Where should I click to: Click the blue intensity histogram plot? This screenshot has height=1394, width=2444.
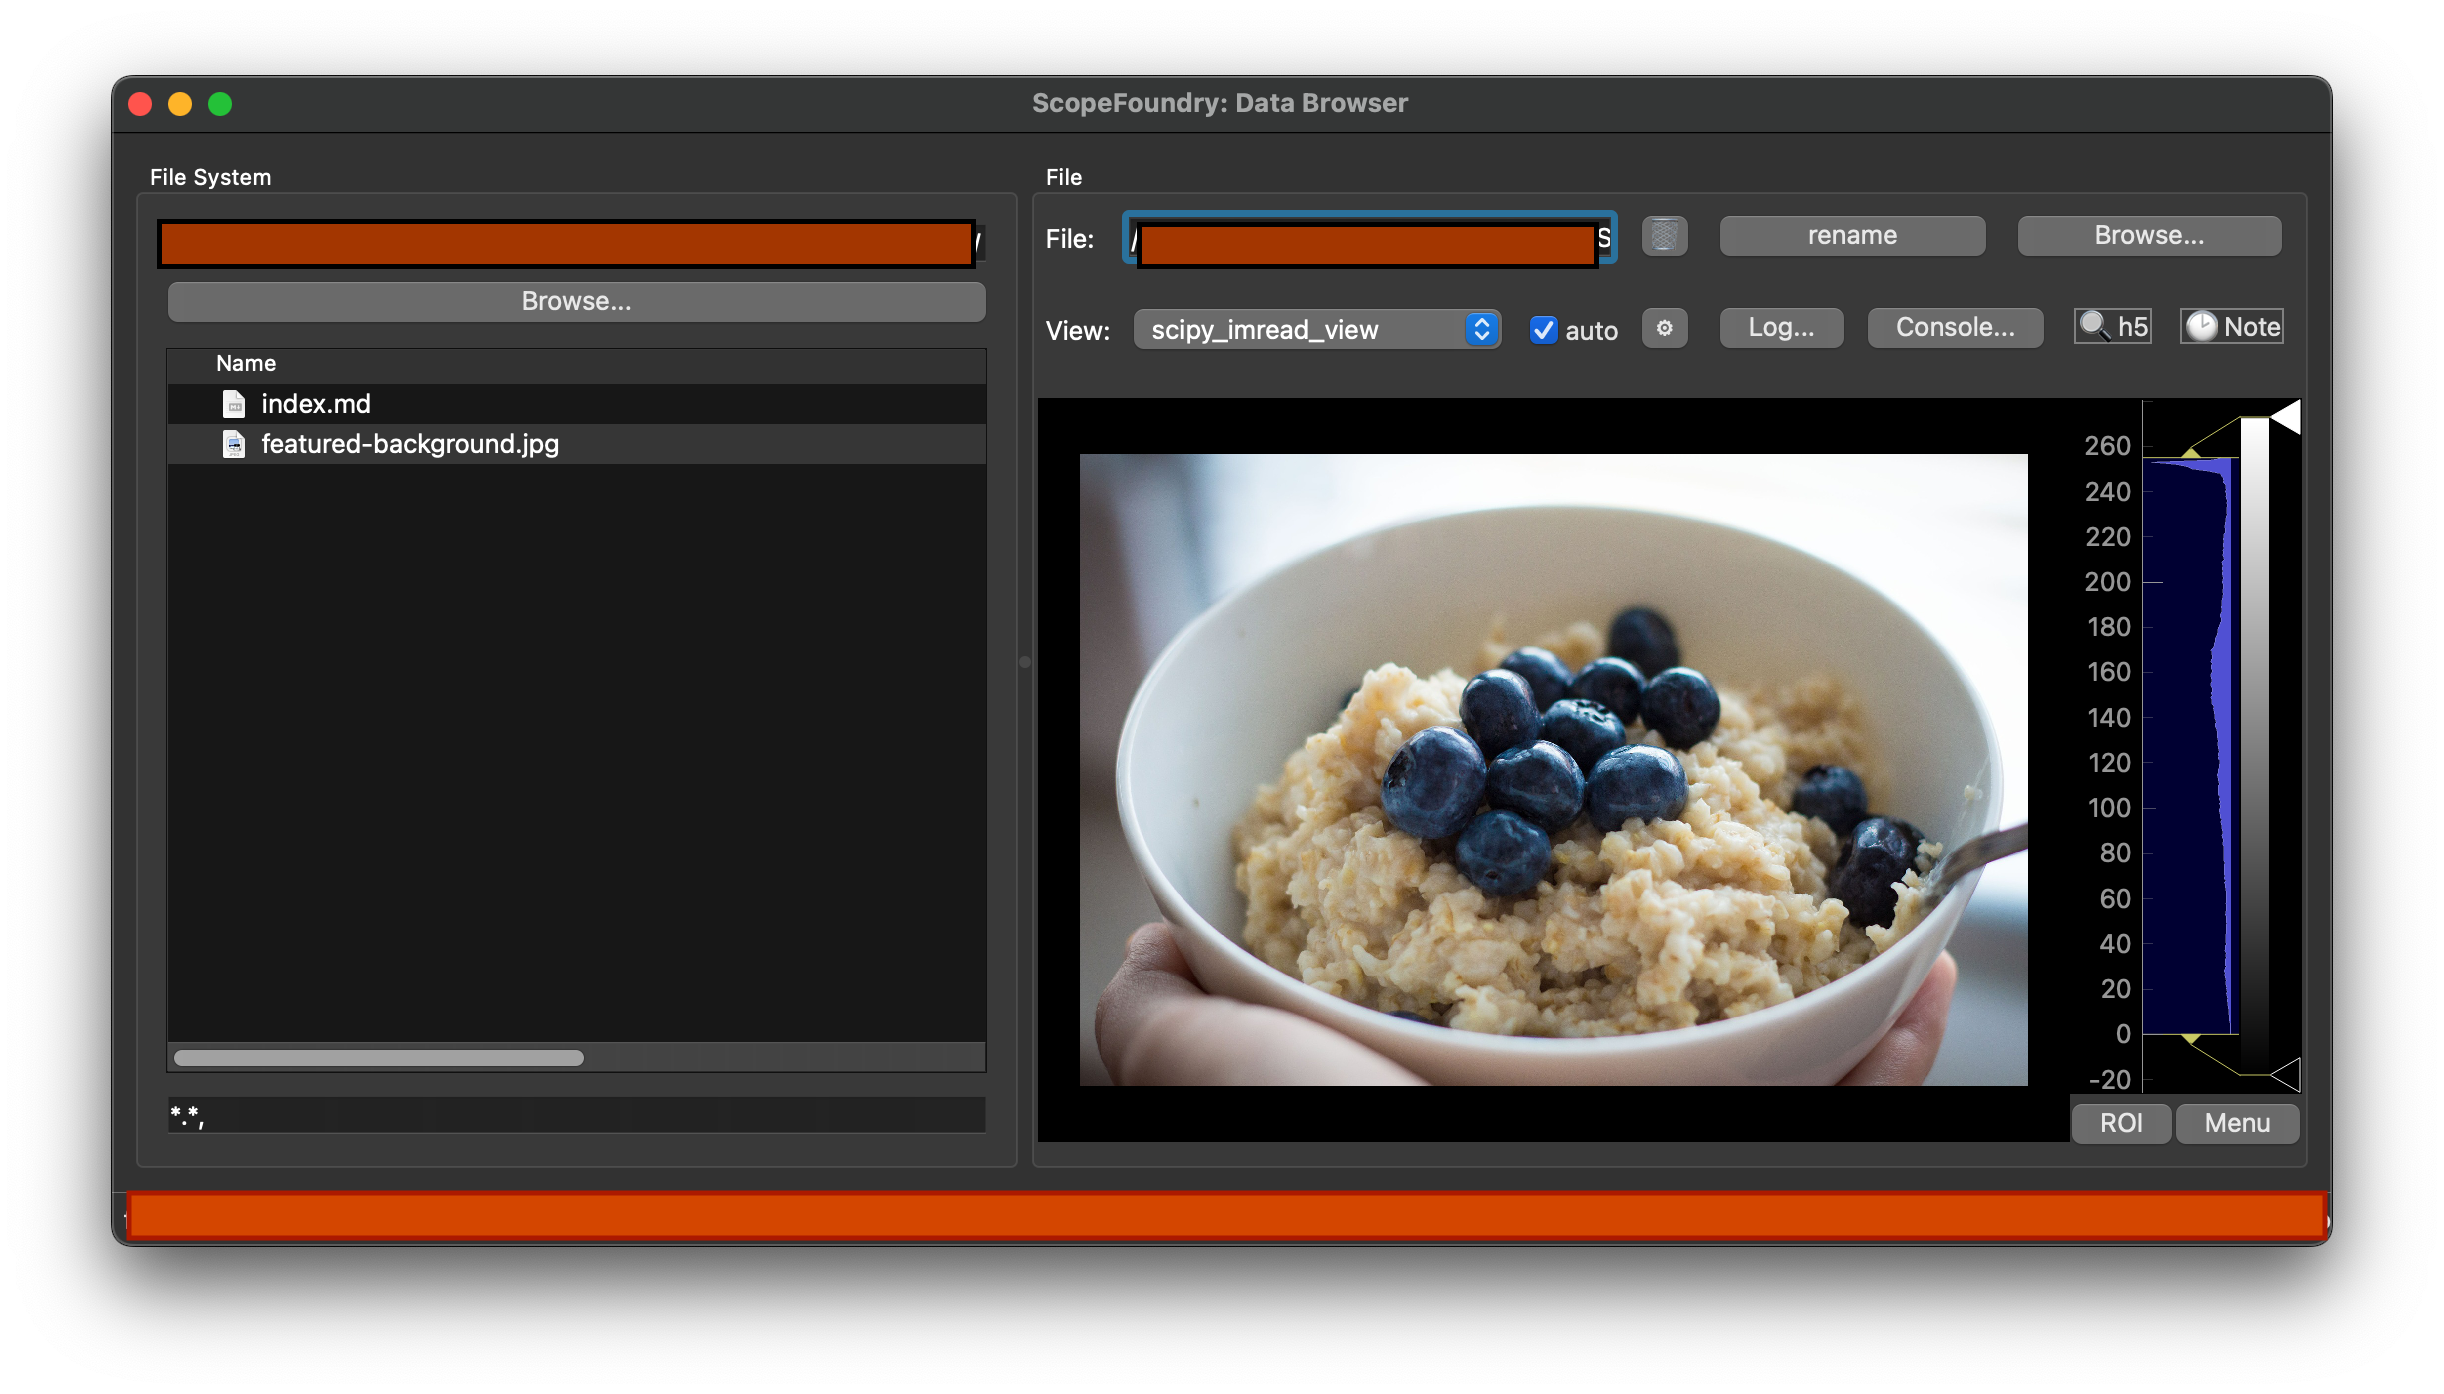click(2189, 745)
